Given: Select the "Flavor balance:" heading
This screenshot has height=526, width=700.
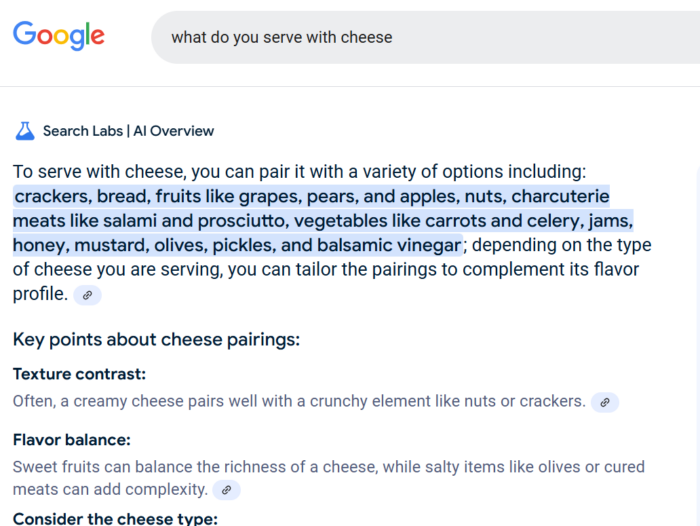Looking at the screenshot, I should 72,440.
